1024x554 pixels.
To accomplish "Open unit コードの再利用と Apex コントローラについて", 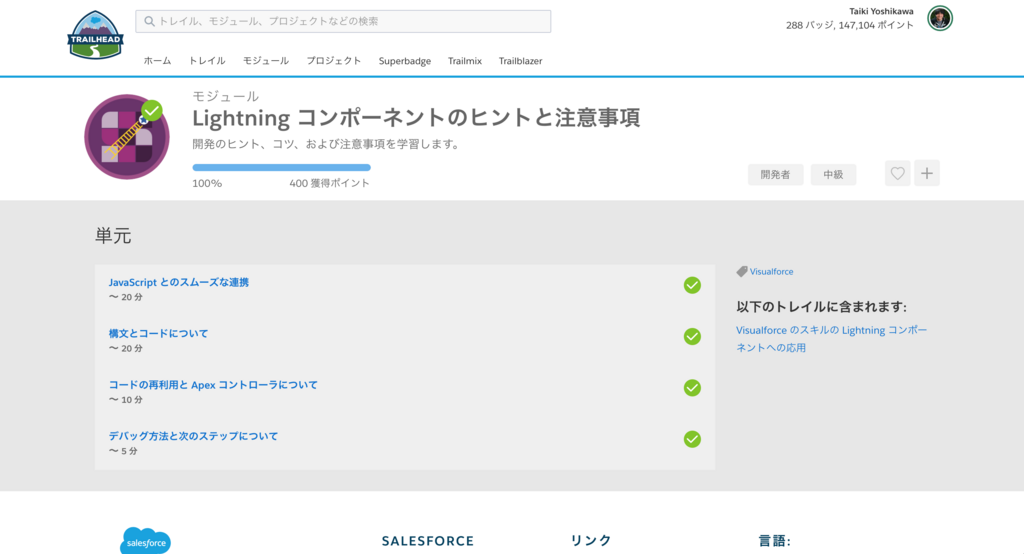I will (213, 385).
